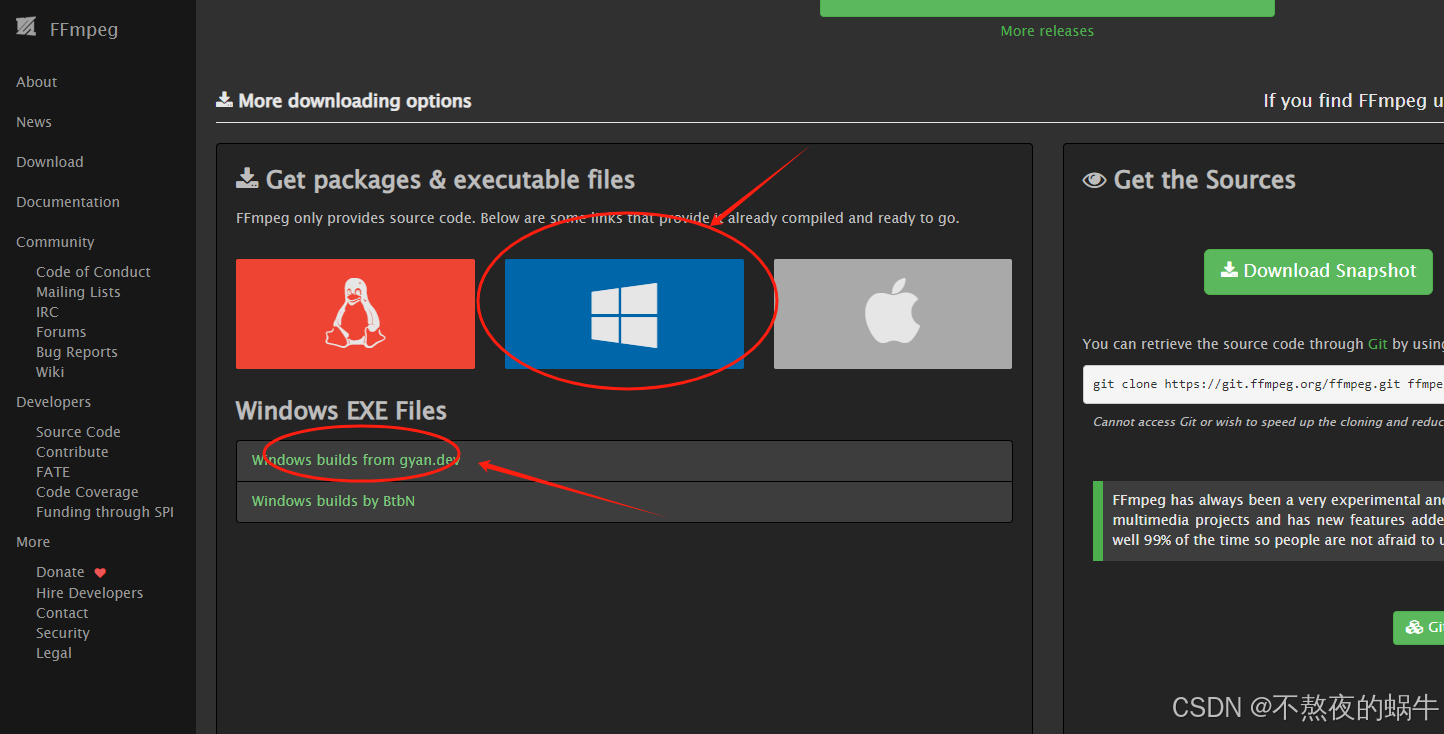Go to the News page

point(34,122)
